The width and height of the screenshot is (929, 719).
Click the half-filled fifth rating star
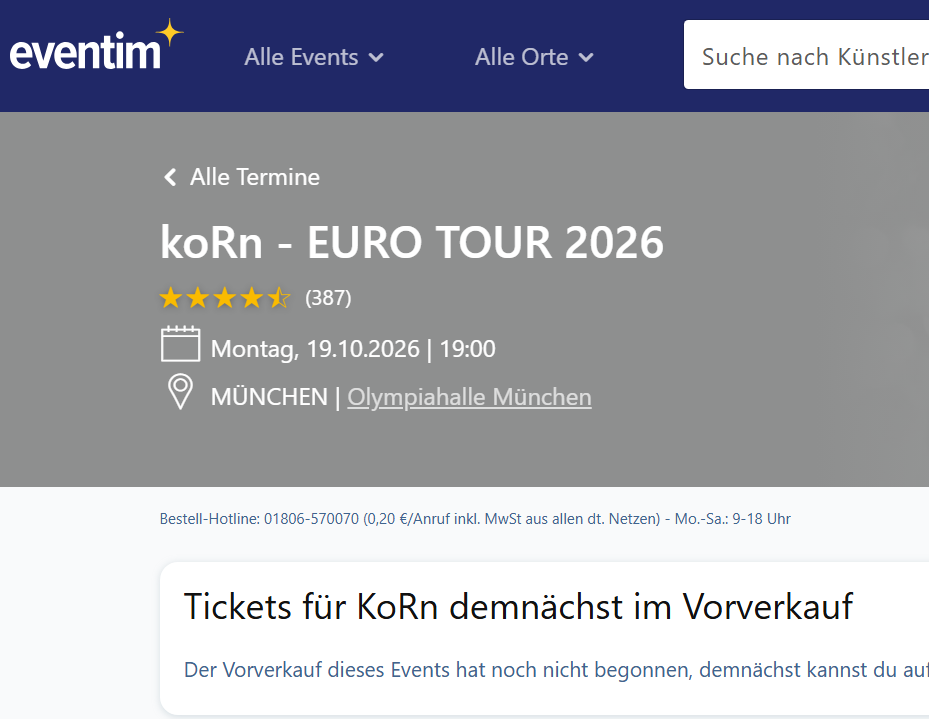click(279, 297)
